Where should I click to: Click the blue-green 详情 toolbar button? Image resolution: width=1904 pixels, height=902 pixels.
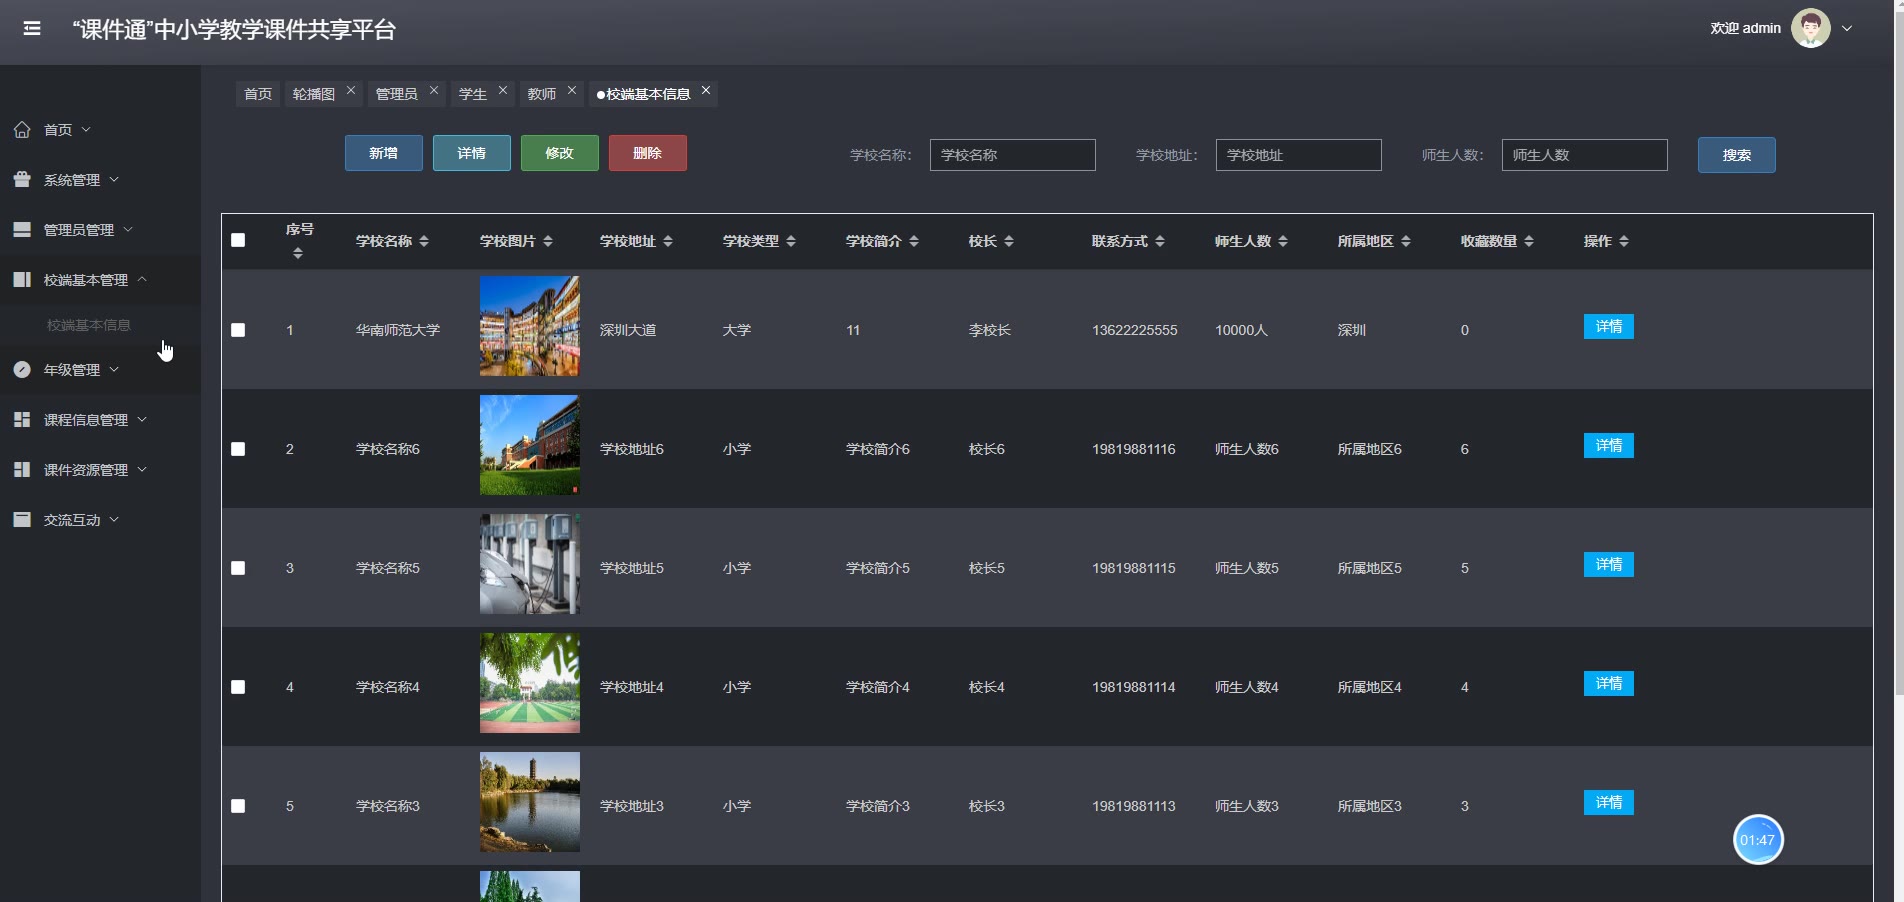coord(472,153)
